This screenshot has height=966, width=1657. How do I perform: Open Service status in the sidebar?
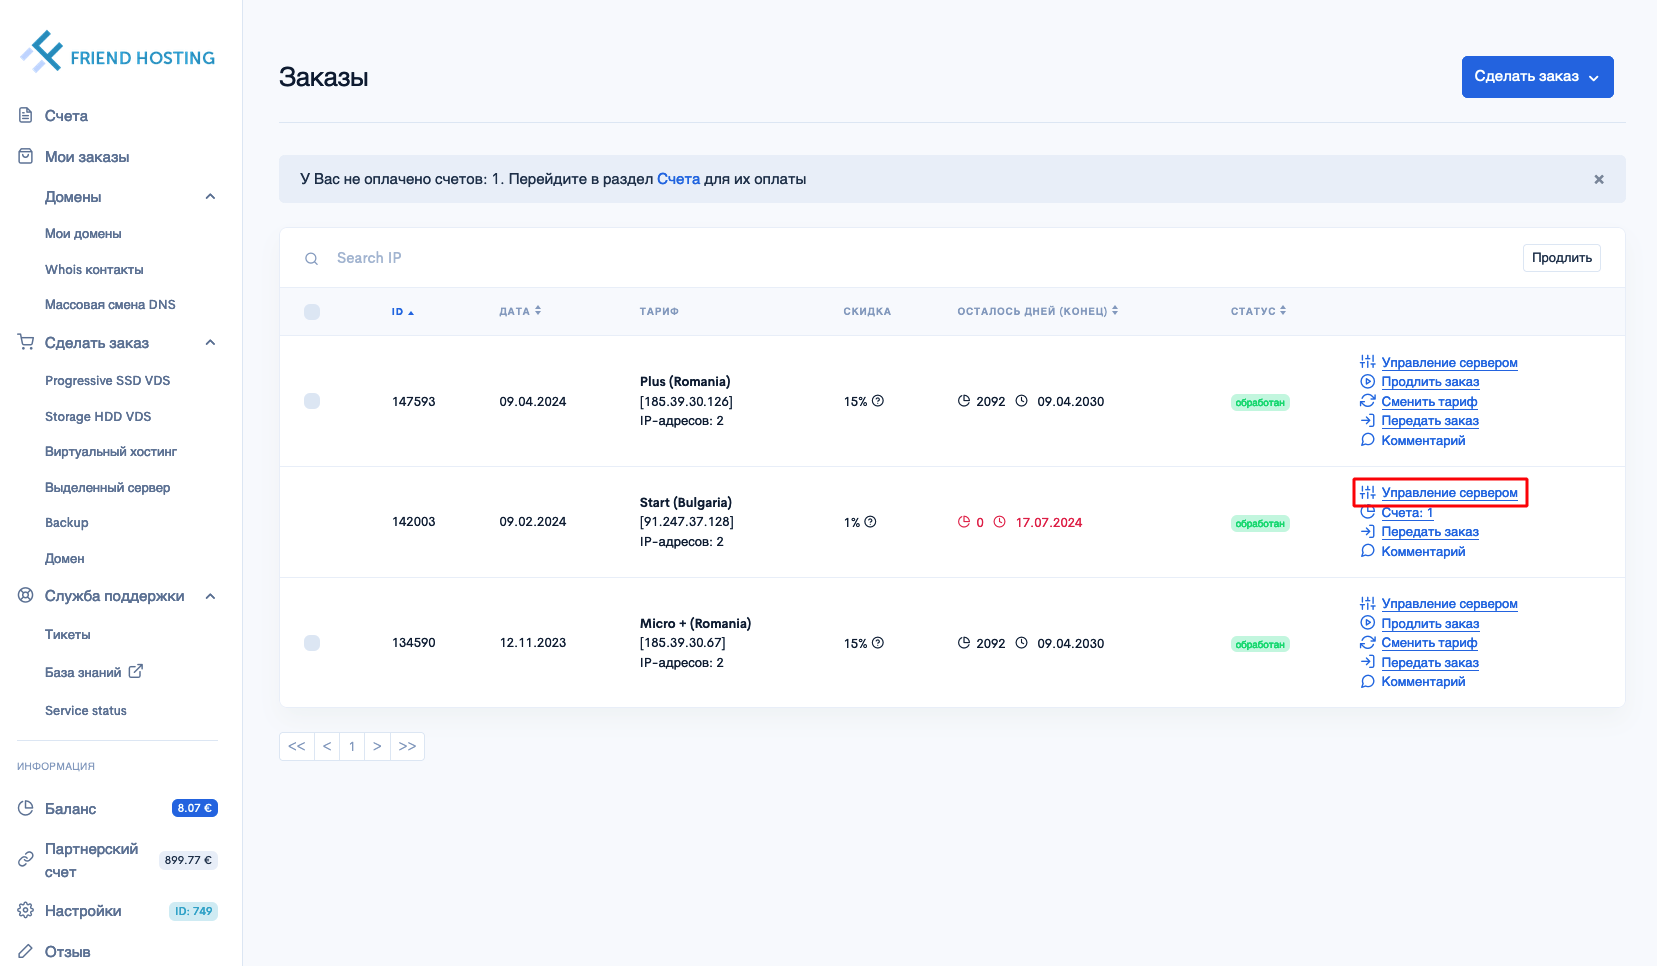[86, 711]
